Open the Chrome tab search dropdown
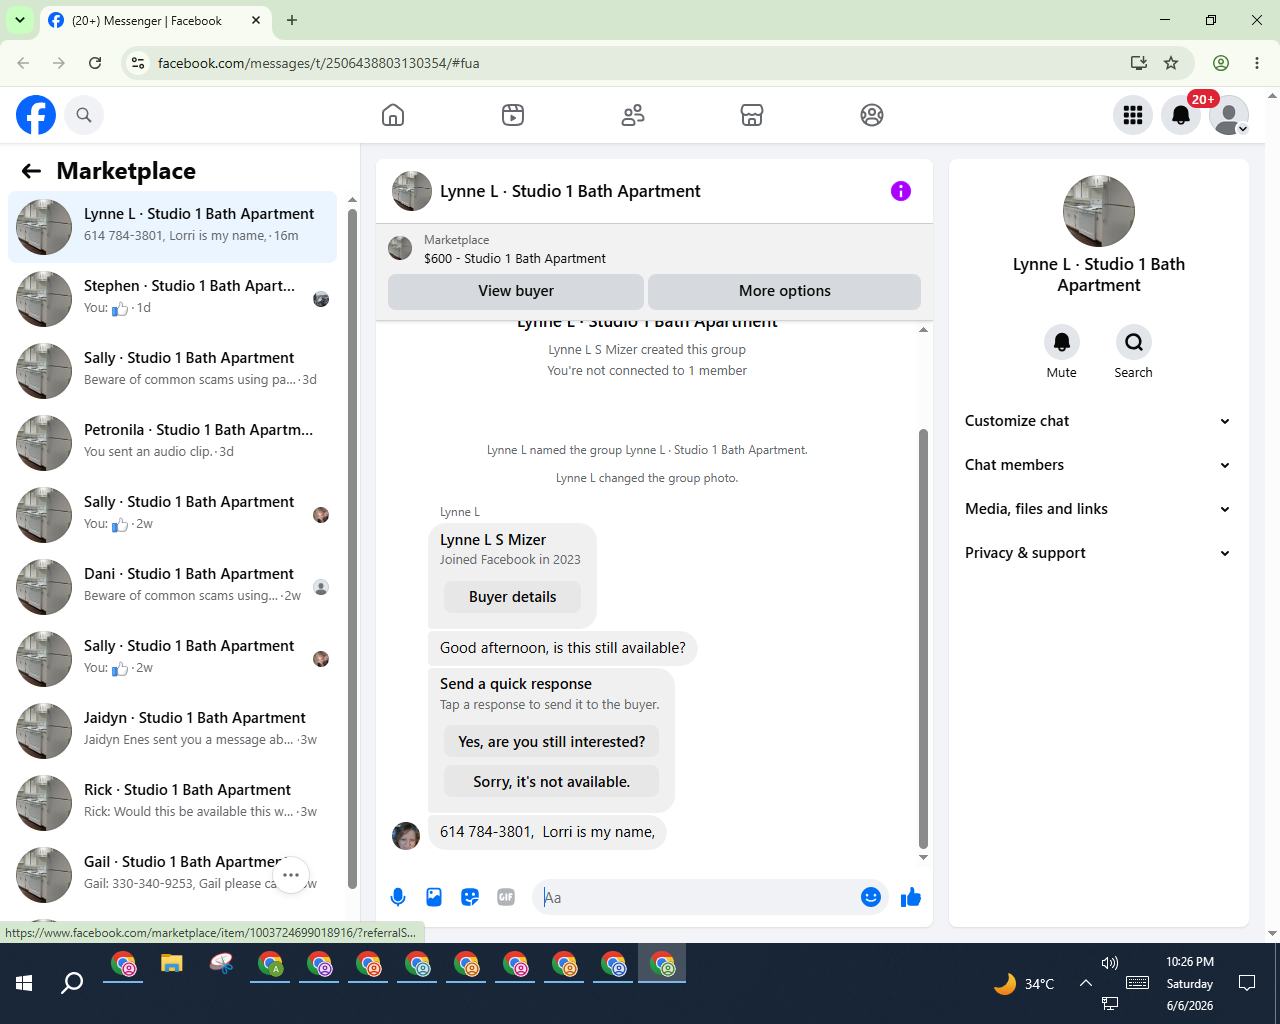The height and width of the screenshot is (1024, 1280). 20,20
